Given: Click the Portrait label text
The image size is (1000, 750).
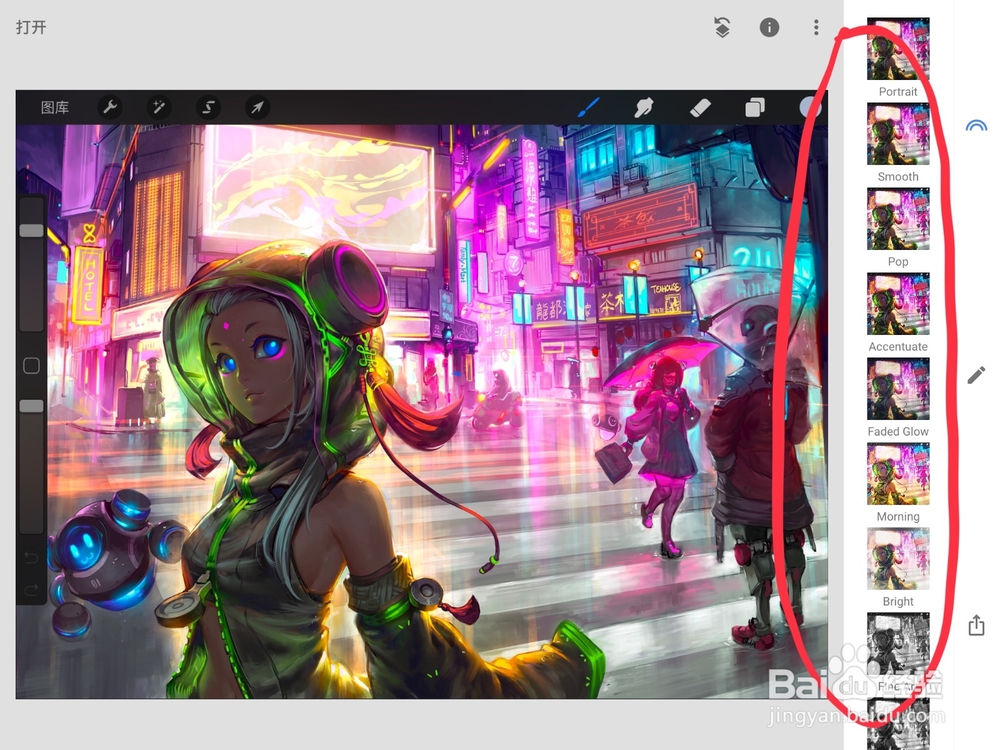Looking at the screenshot, I should (x=898, y=92).
